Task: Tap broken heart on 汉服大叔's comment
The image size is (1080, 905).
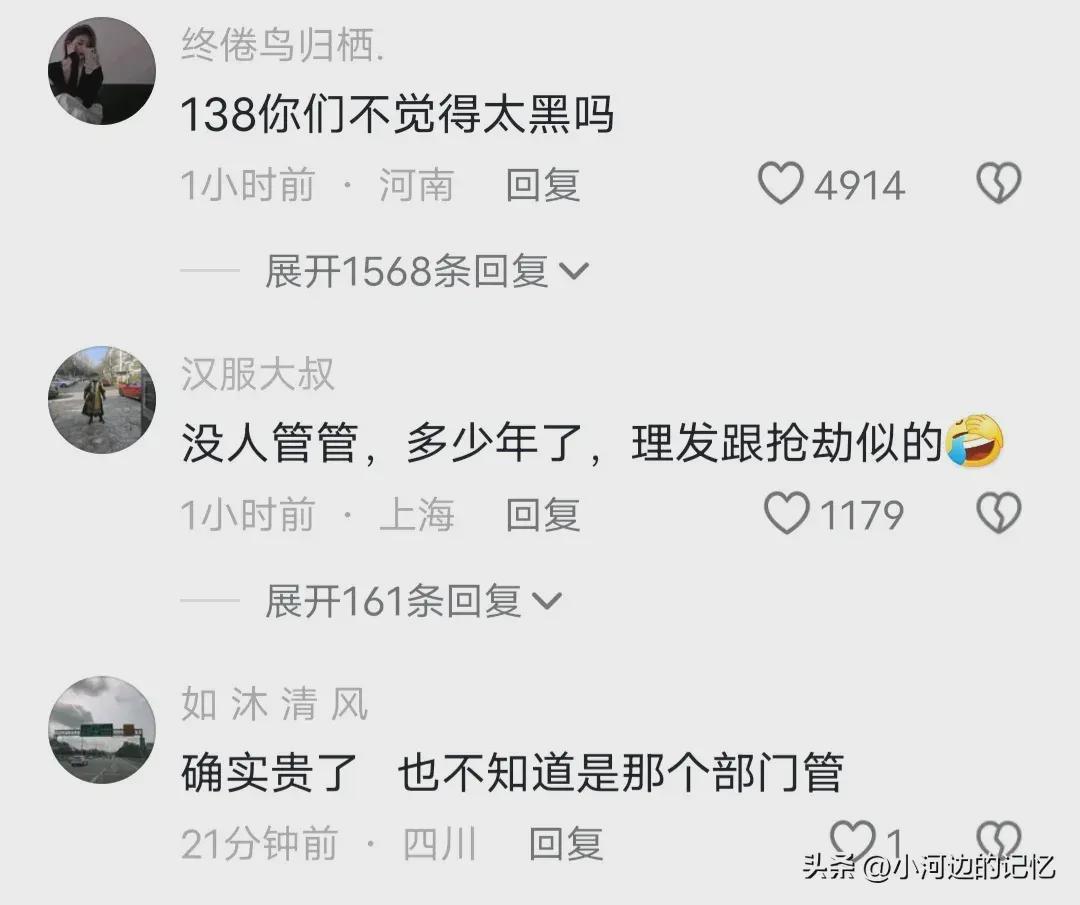Action: 999,513
